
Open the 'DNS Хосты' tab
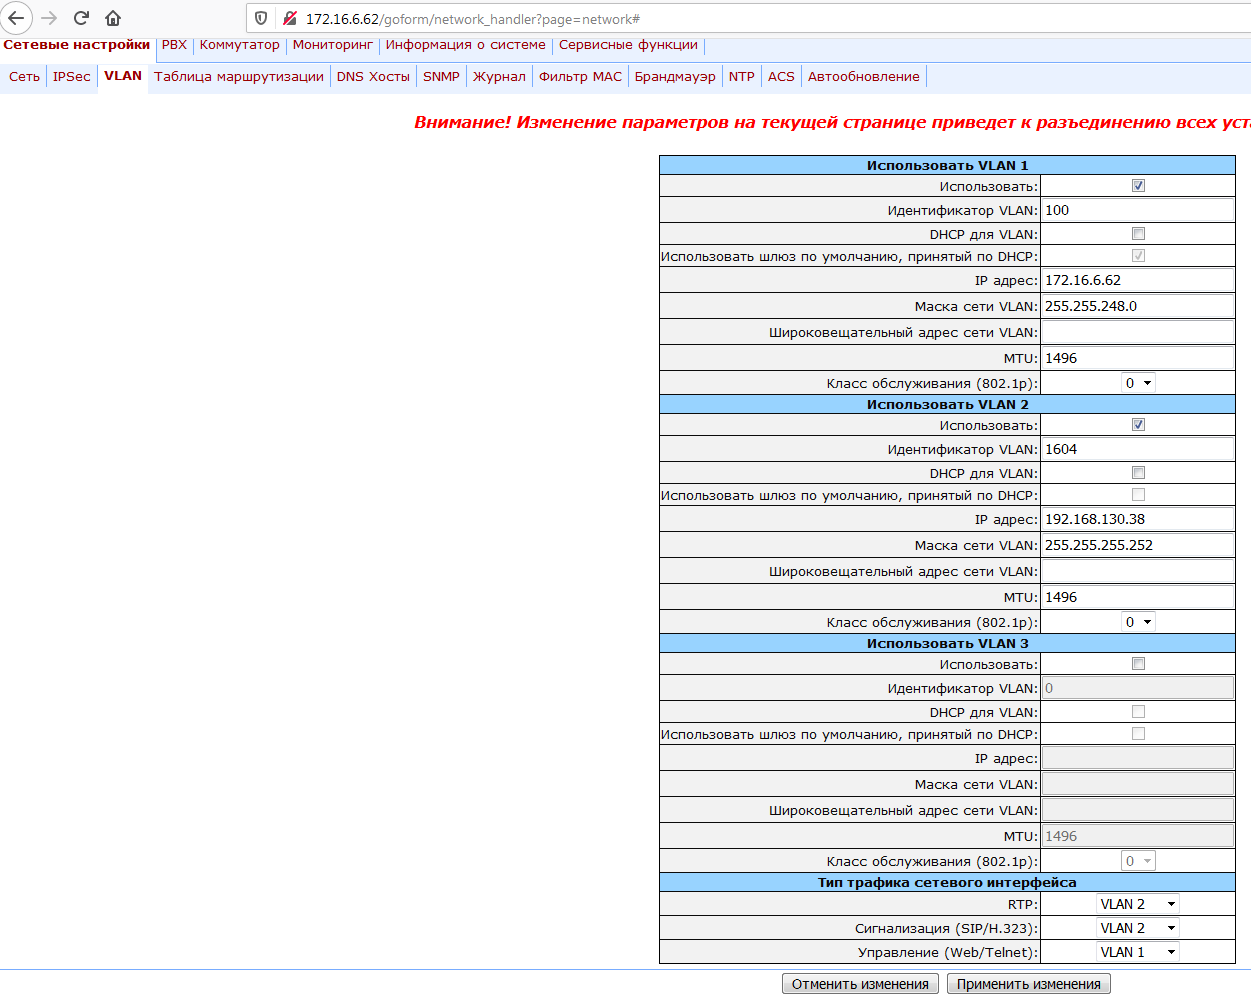pos(374,77)
